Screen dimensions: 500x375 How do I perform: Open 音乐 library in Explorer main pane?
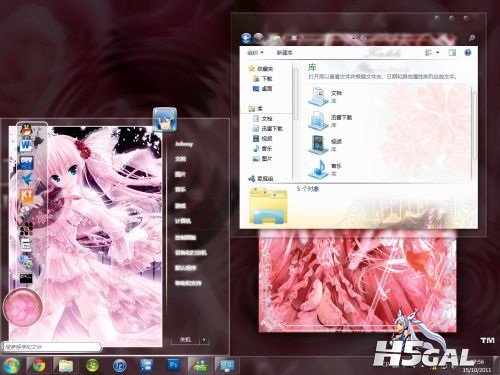325,169
